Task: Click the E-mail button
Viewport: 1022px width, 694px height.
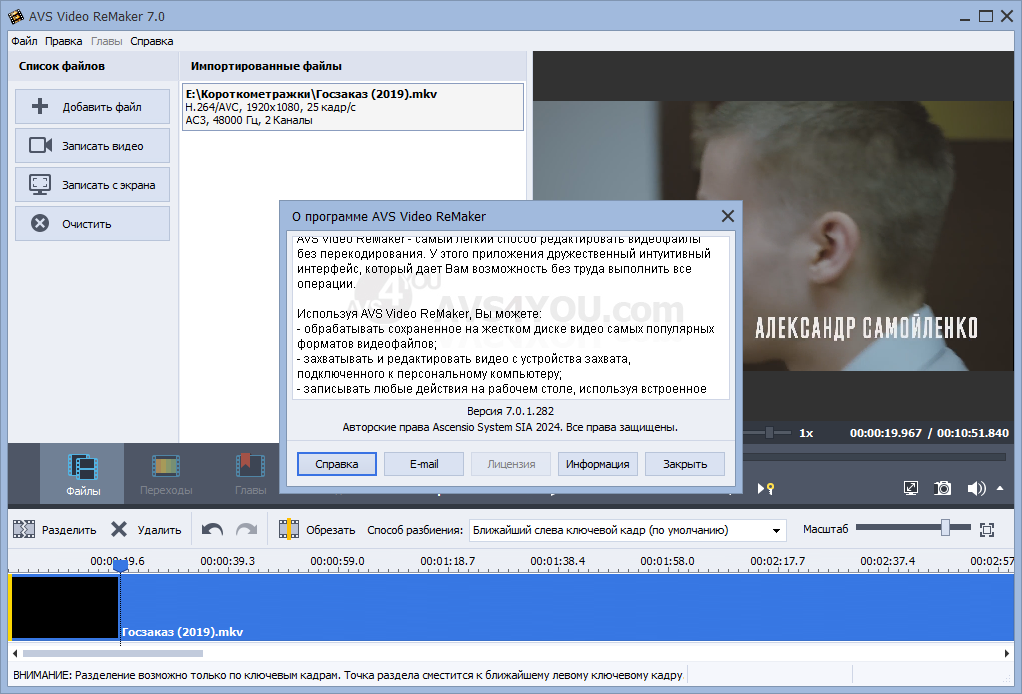Action: coord(424,464)
